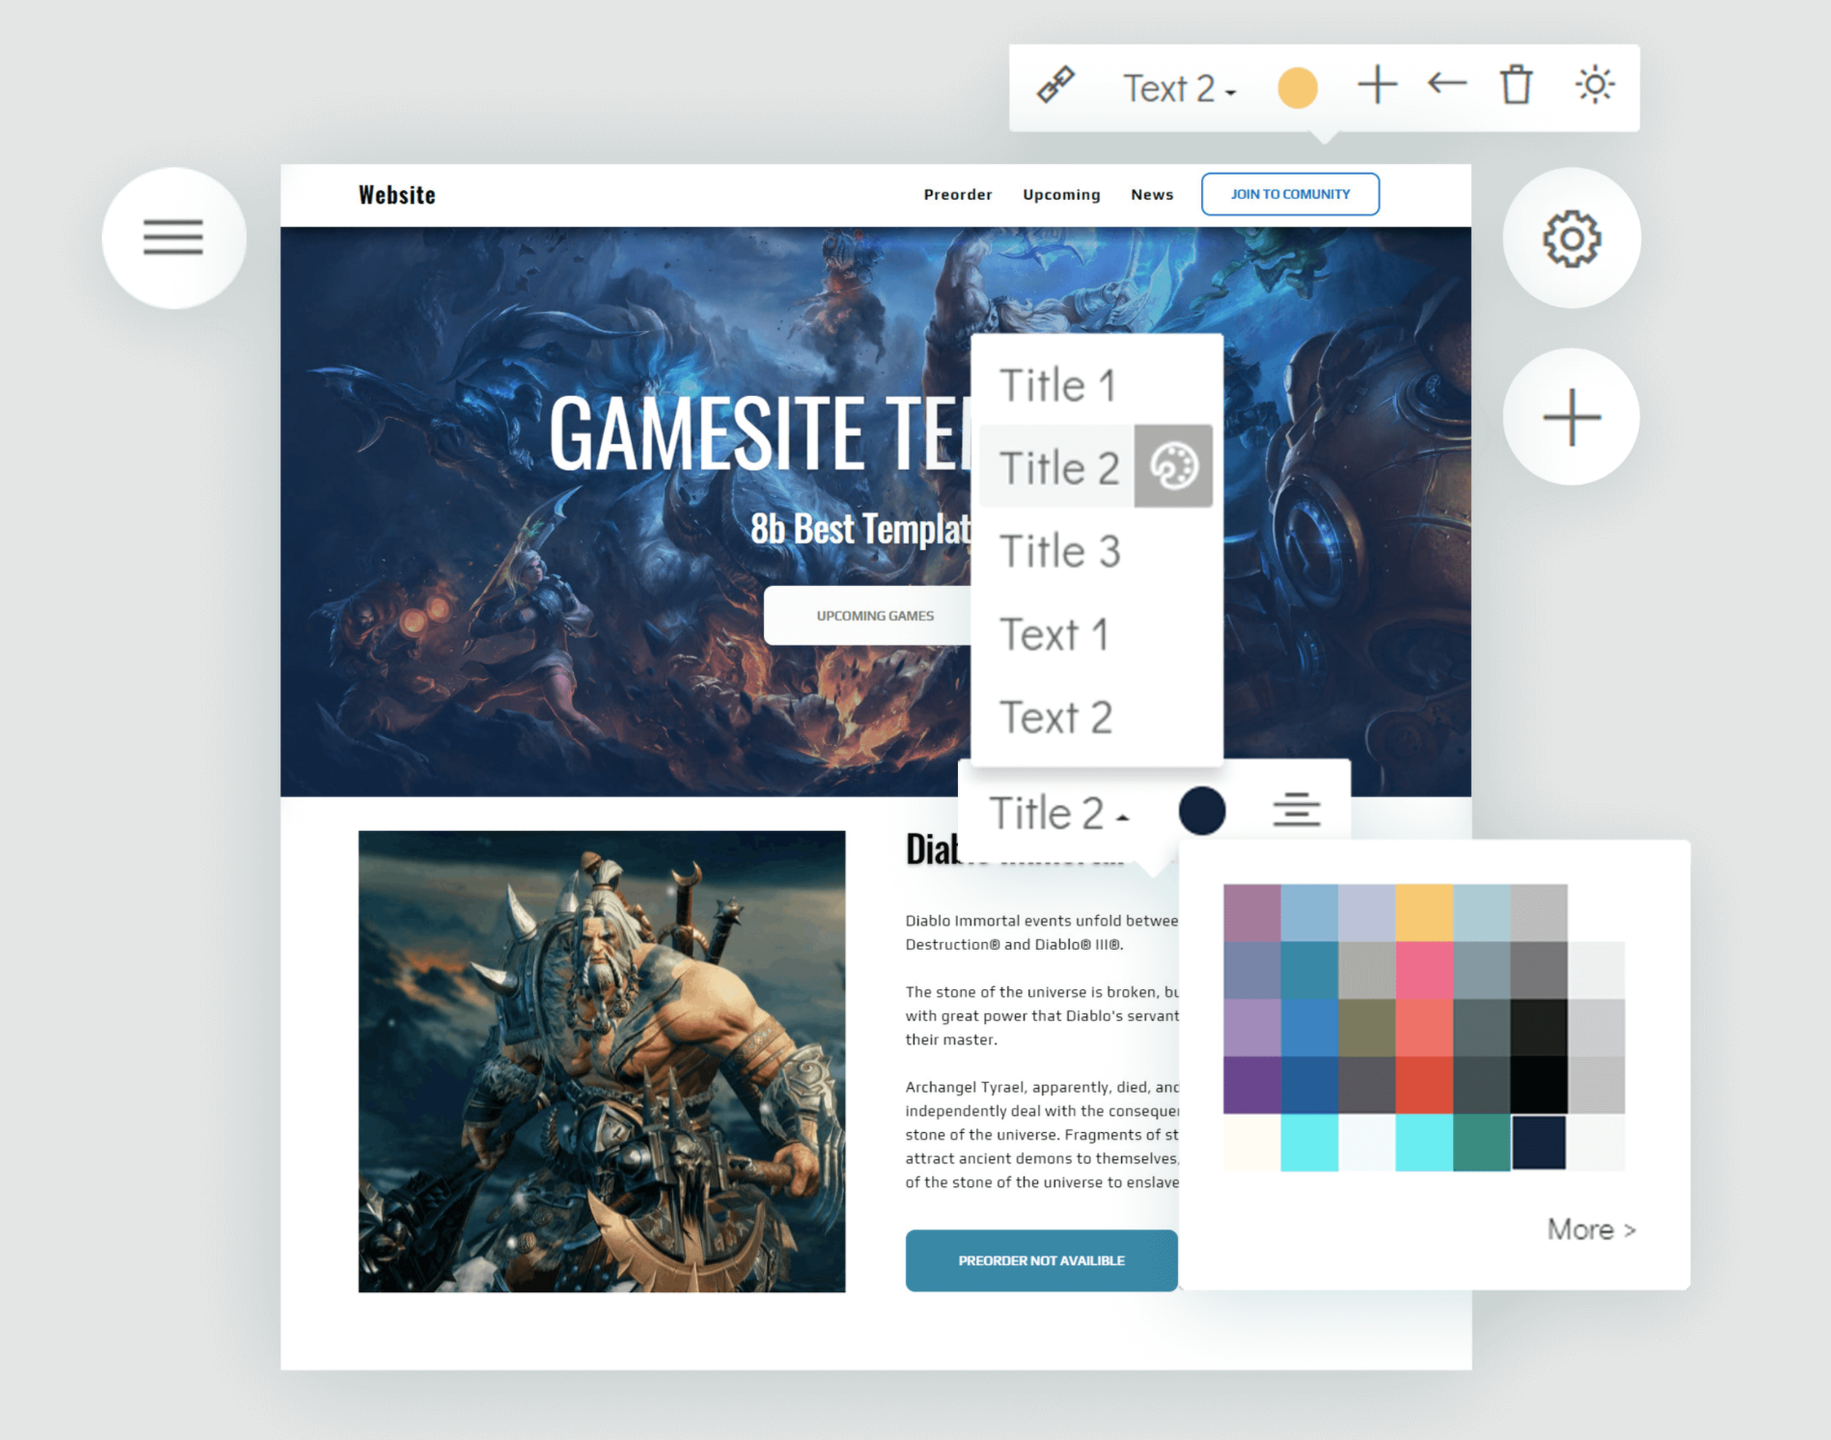This screenshot has height=1440, width=1831.
Task: Click the GAMESITE hero headline text
Action: [x=760, y=432]
